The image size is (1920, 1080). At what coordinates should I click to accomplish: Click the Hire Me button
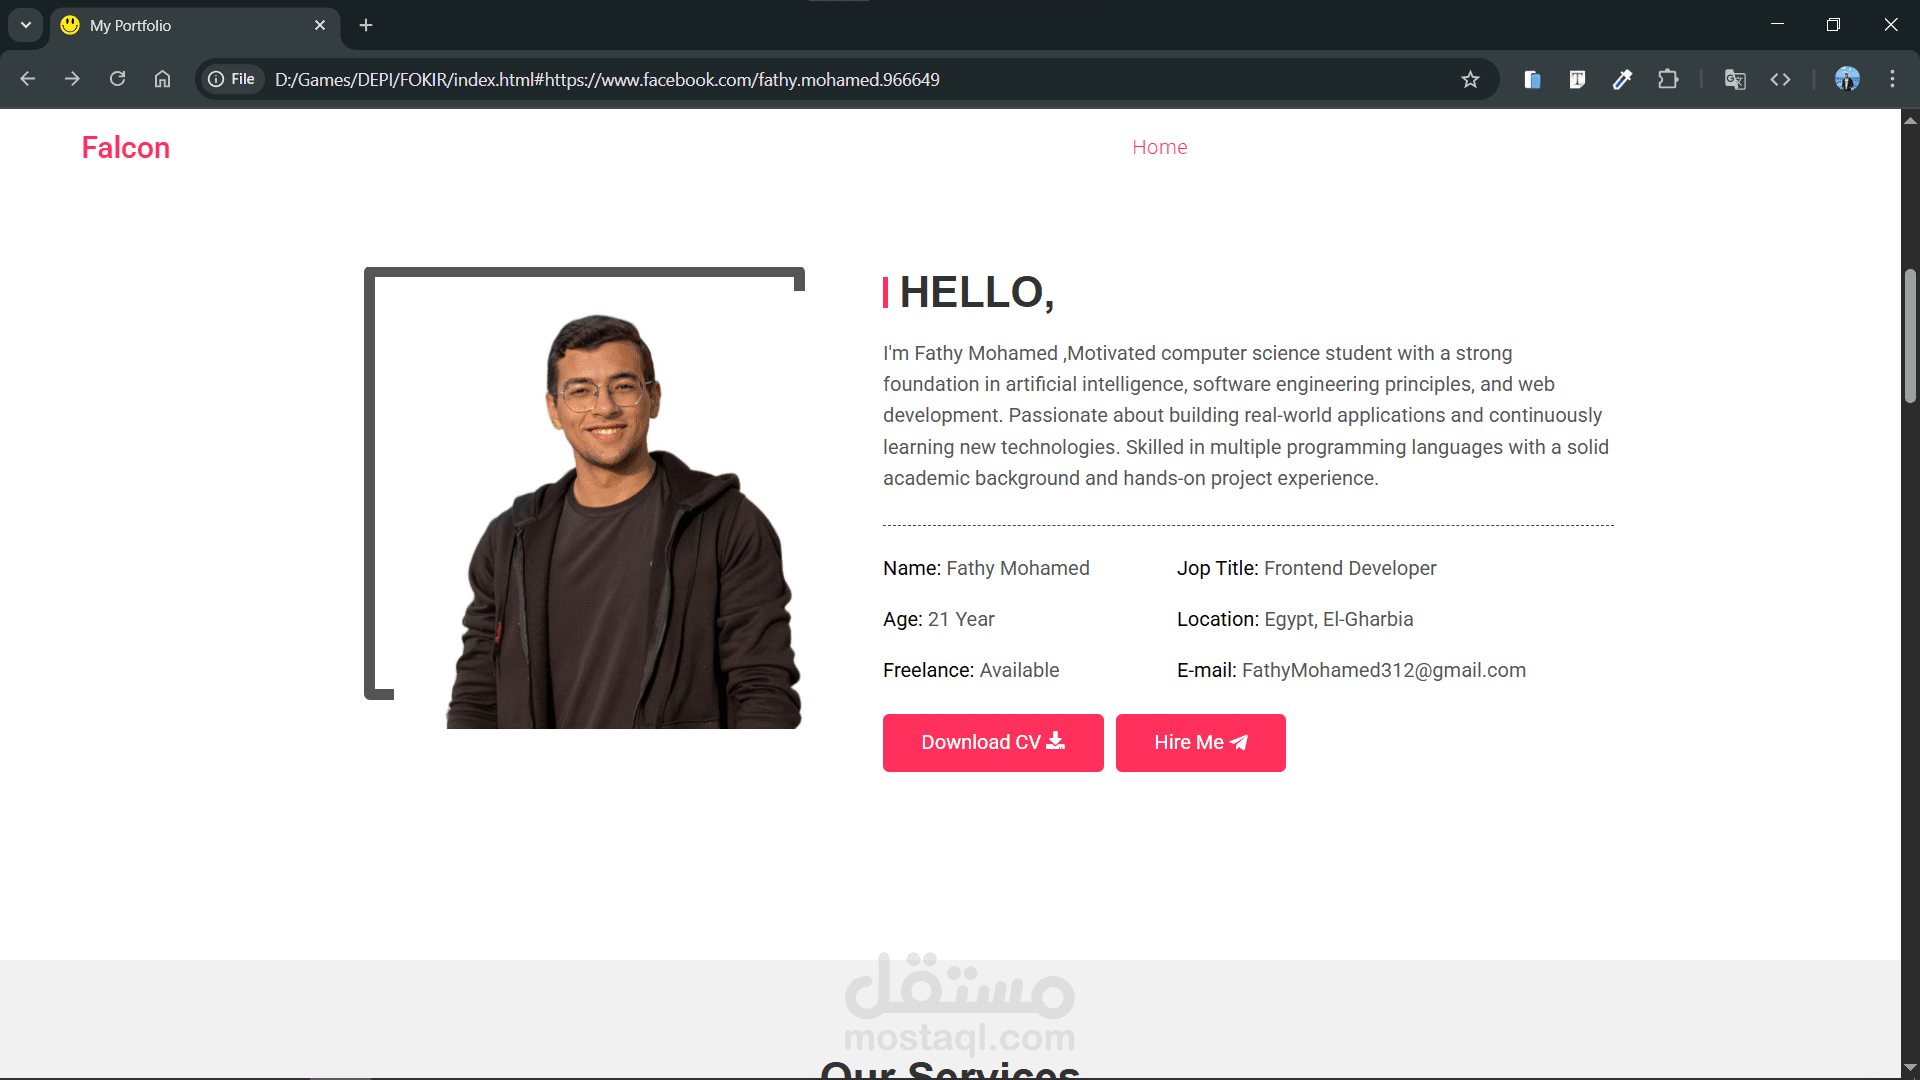1201,743
